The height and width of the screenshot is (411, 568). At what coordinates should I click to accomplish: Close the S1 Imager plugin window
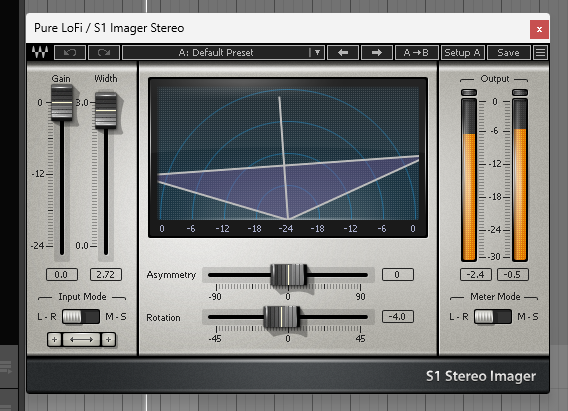click(539, 29)
